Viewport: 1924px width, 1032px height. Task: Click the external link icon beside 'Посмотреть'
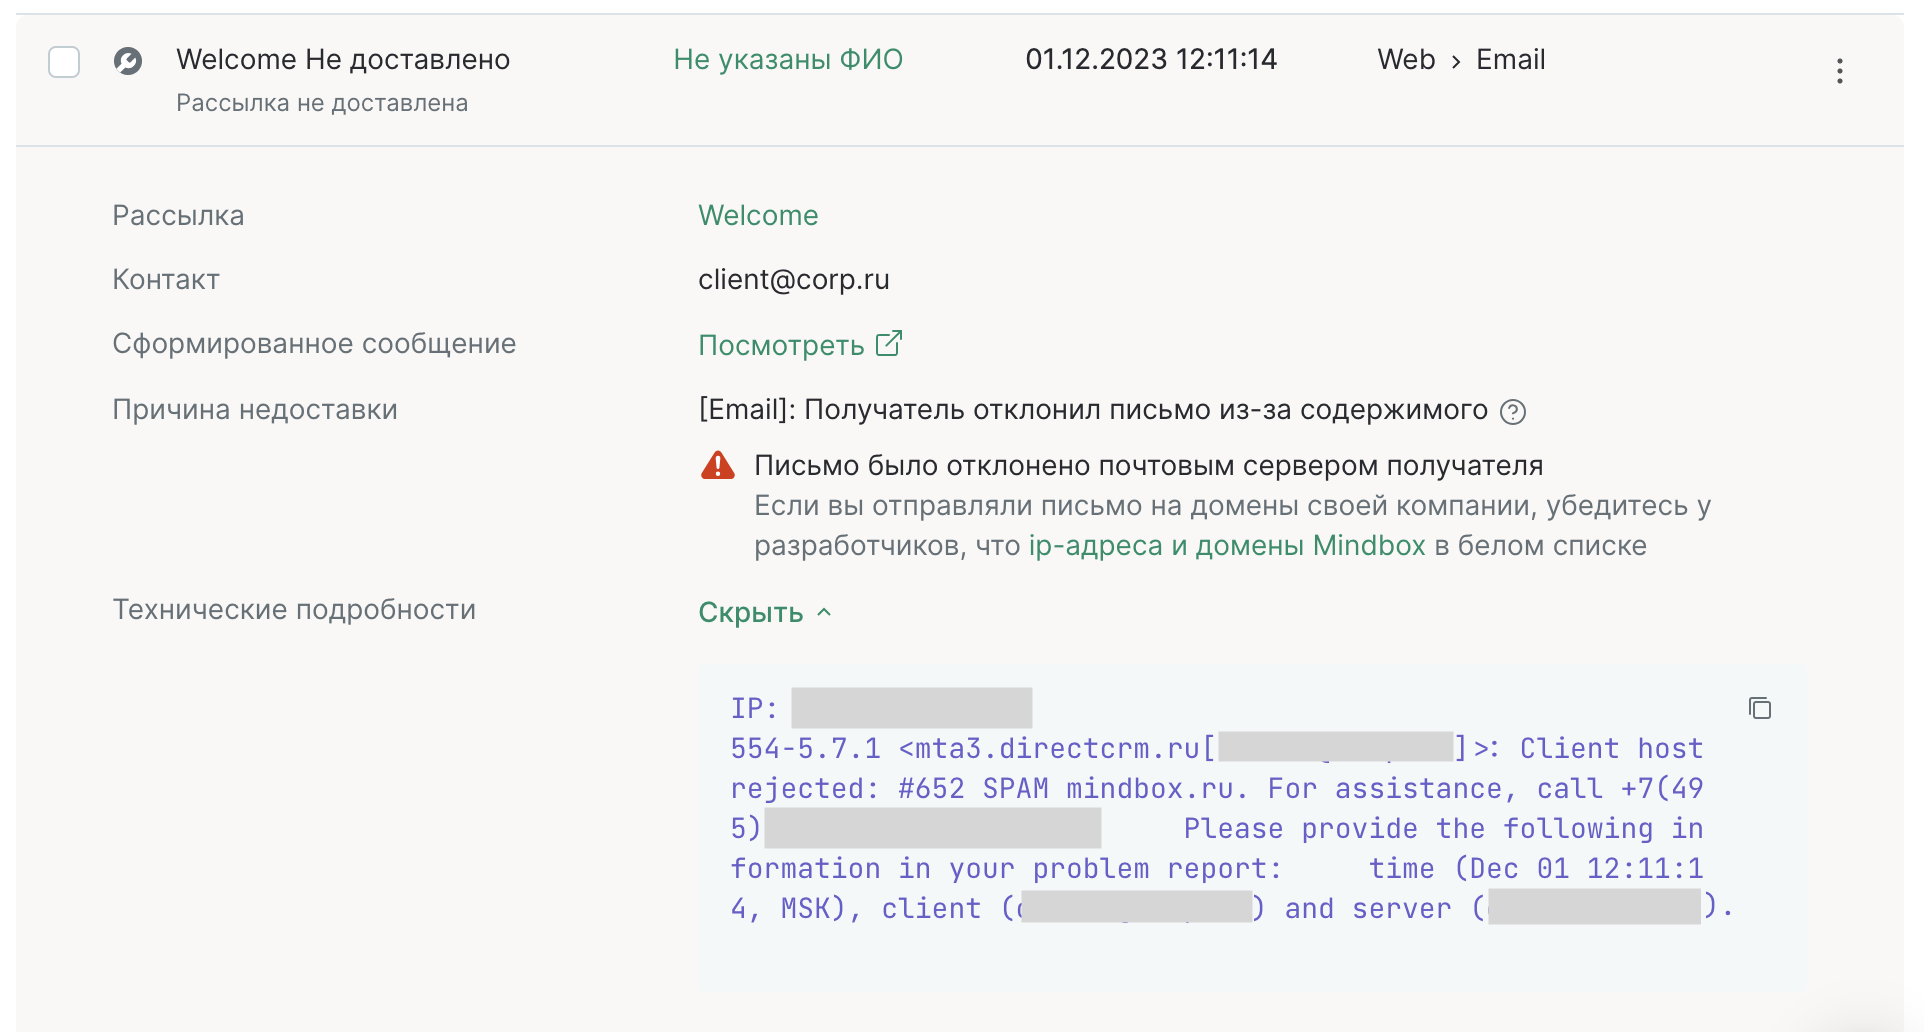[x=889, y=343]
